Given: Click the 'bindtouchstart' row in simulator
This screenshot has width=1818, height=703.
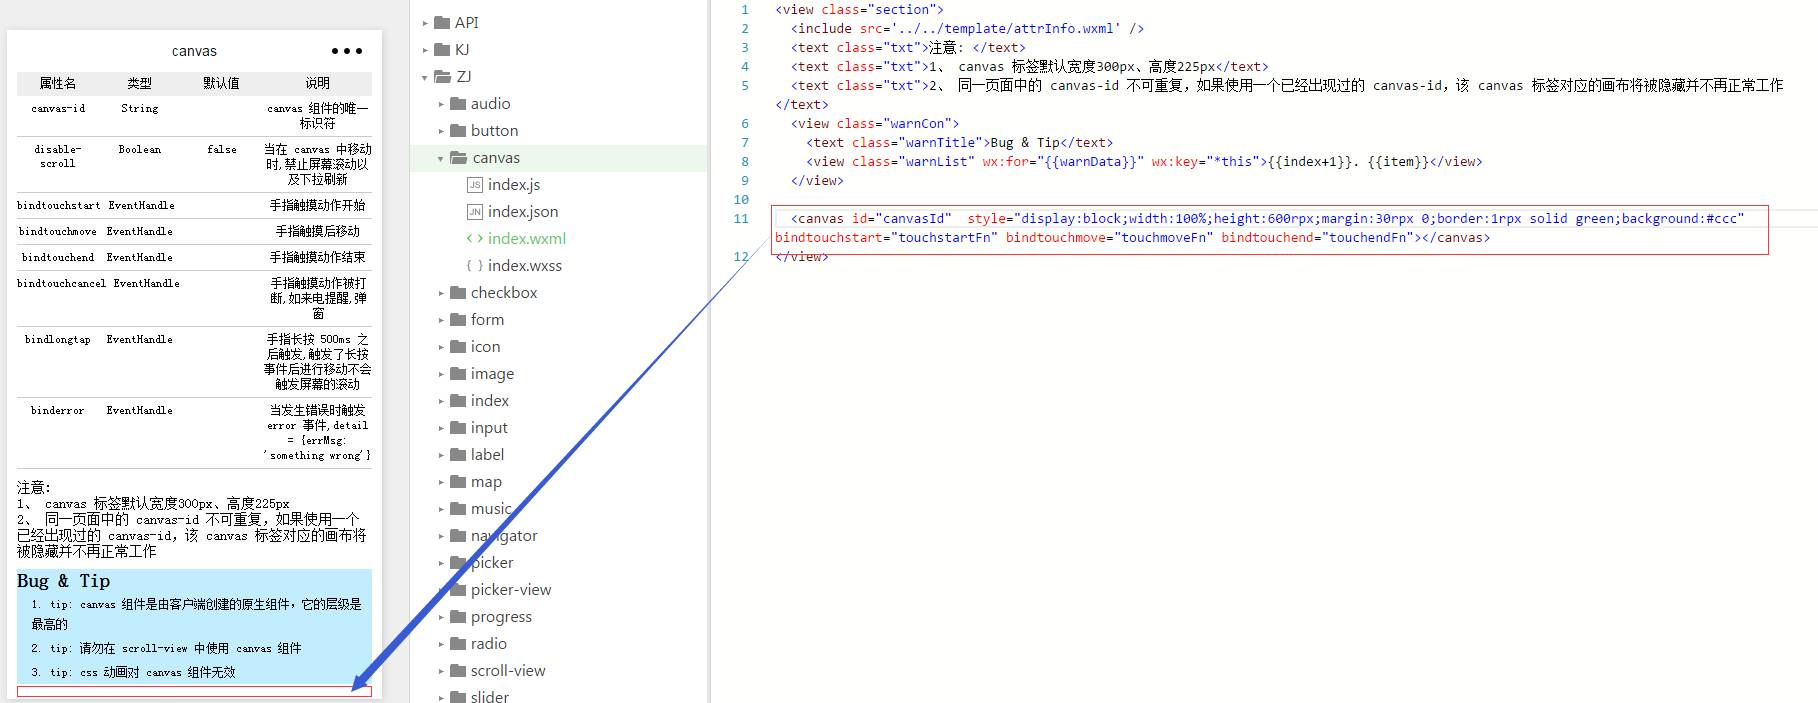Looking at the screenshot, I should coord(194,205).
